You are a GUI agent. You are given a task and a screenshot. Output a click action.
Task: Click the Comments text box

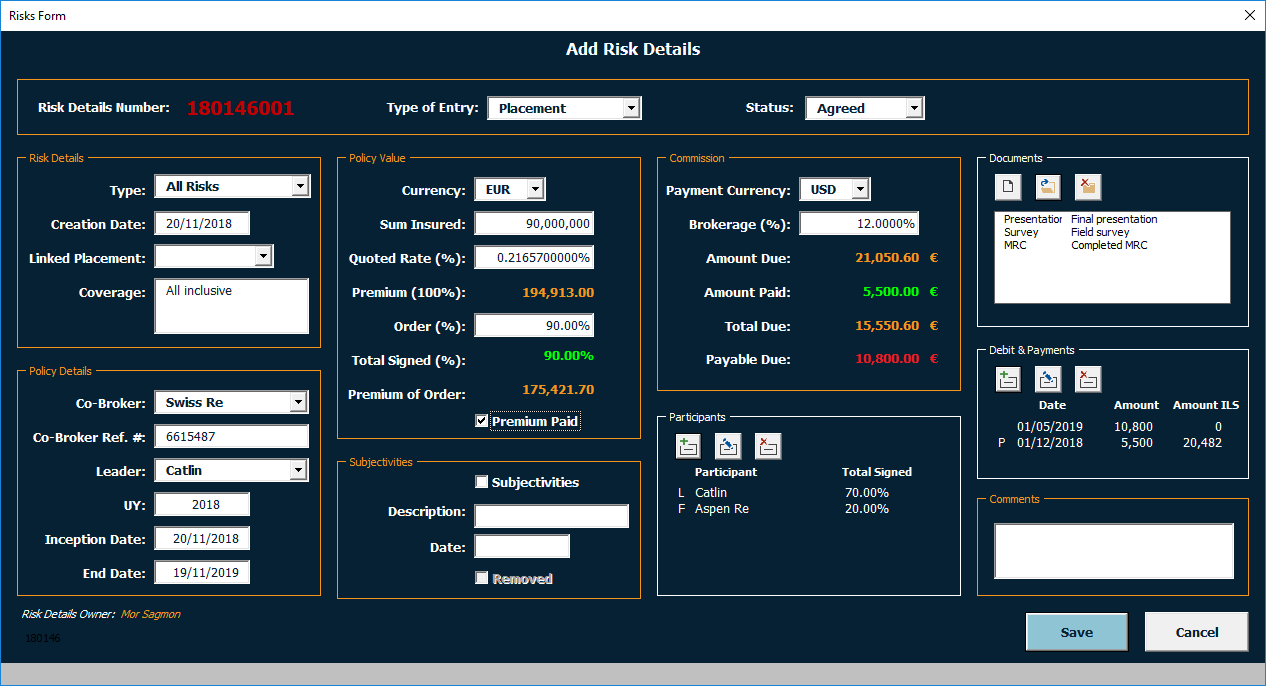[x=1114, y=551]
